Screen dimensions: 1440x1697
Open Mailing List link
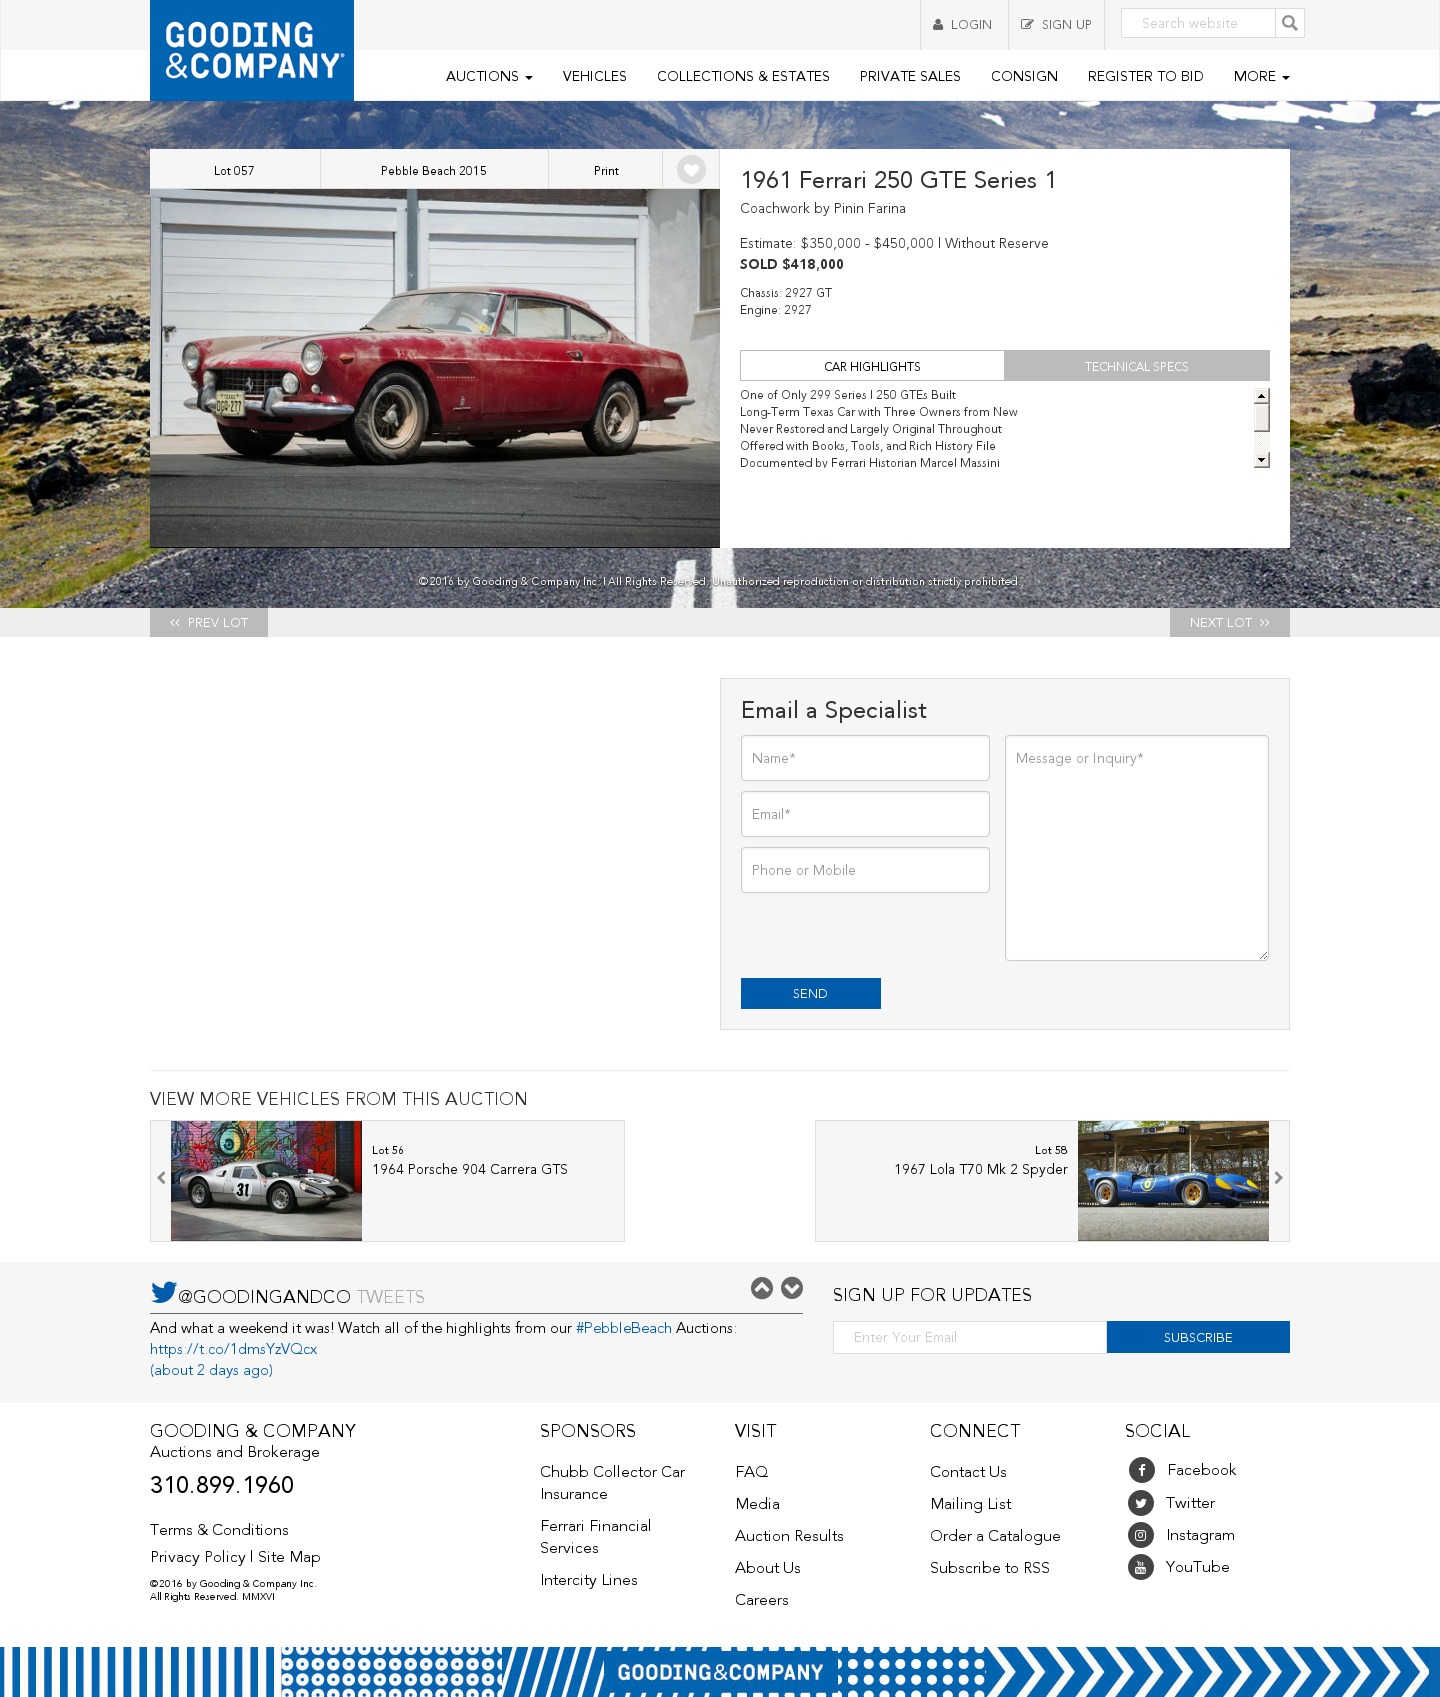971,1504
